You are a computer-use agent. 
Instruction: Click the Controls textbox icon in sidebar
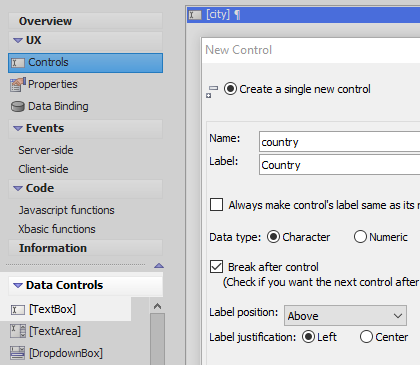tap(18, 63)
